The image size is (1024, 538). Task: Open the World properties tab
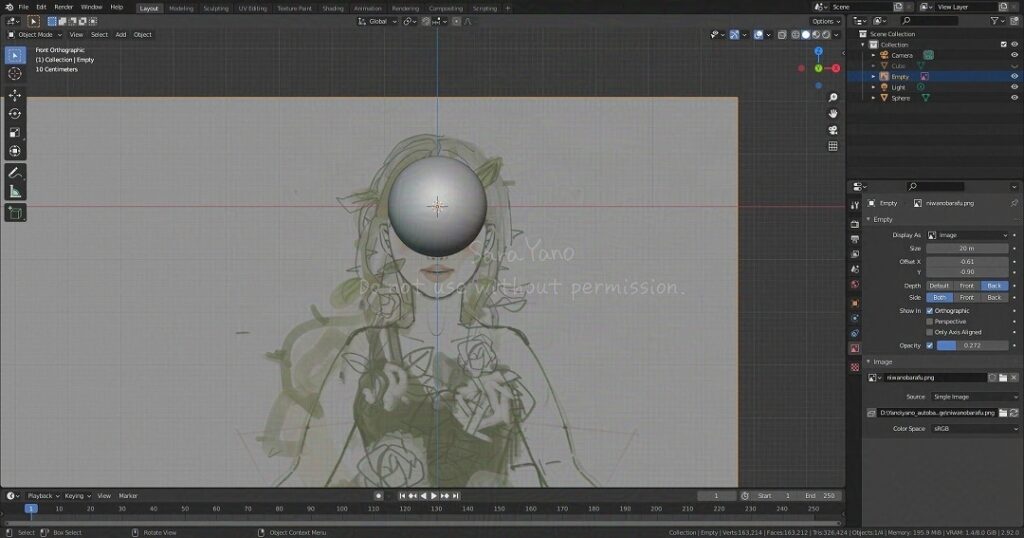(855, 285)
